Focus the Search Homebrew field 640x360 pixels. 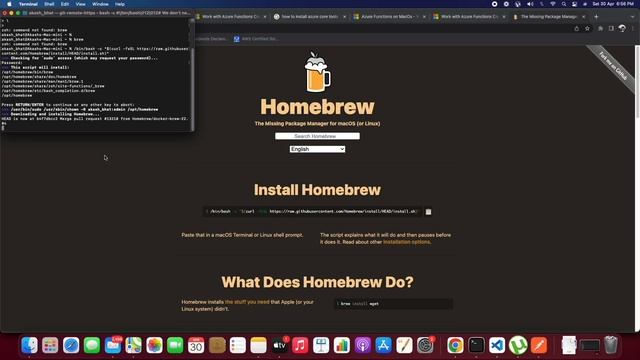click(317, 136)
